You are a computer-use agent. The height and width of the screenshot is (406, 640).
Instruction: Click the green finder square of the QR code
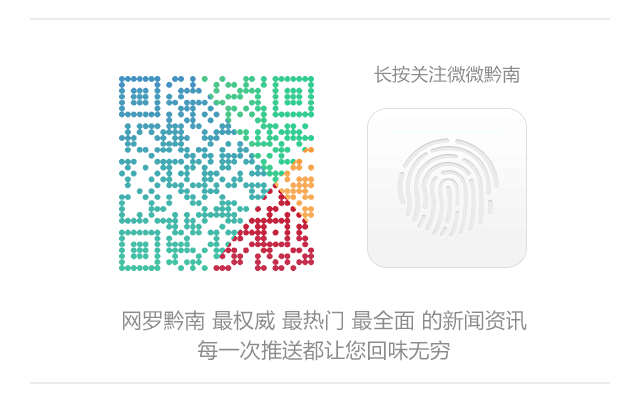coord(293,96)
